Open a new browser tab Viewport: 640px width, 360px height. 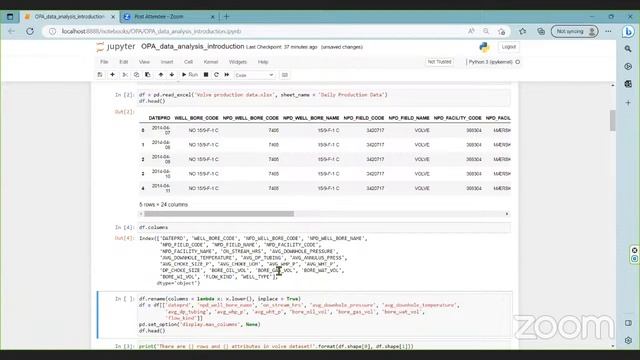227,17
